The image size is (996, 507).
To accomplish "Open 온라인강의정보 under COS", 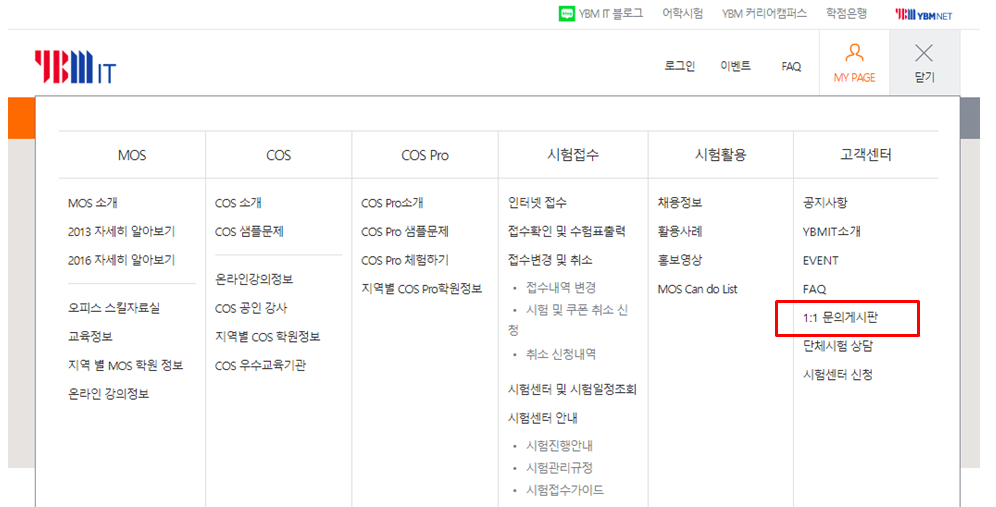I will 254,279.
